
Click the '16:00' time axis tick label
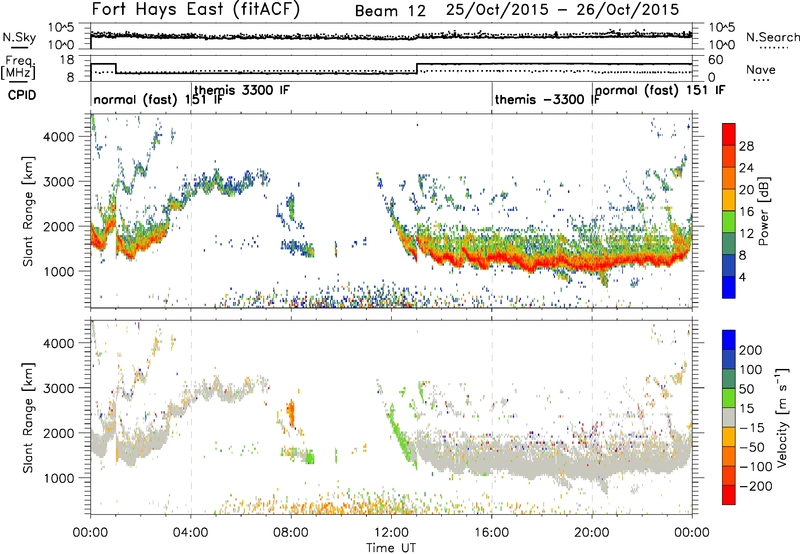coord(491,533)
